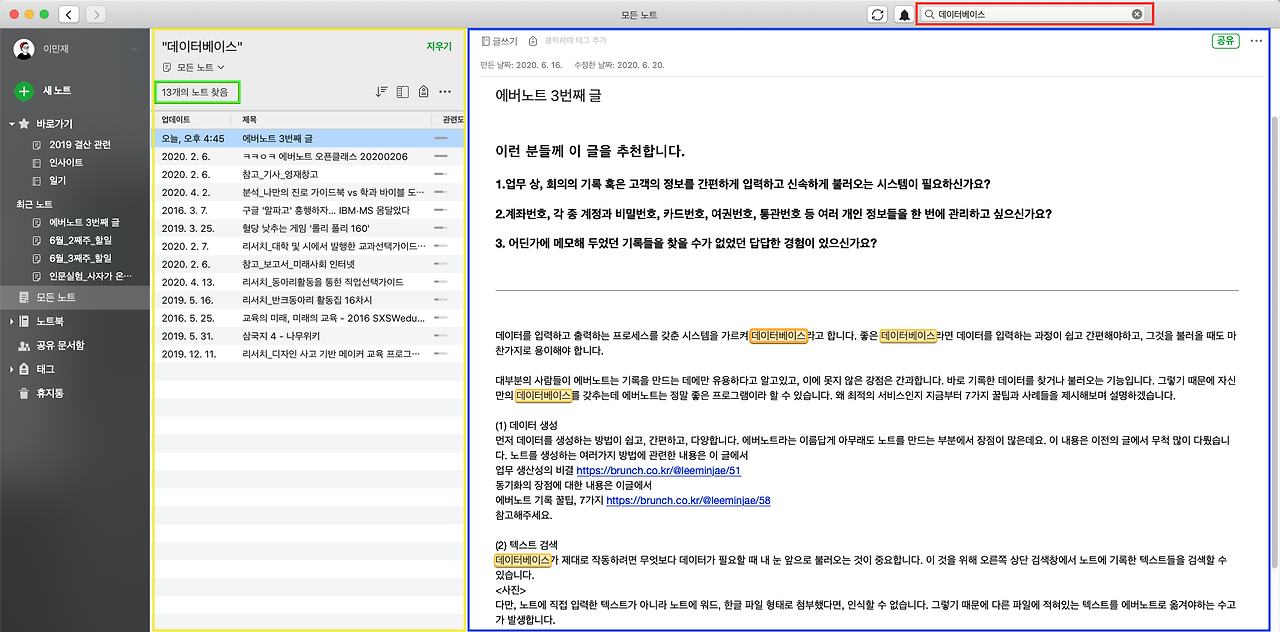Change the note list view layout icon
The height and width of the screenshot is (632, 1280).
pos(402,91)
